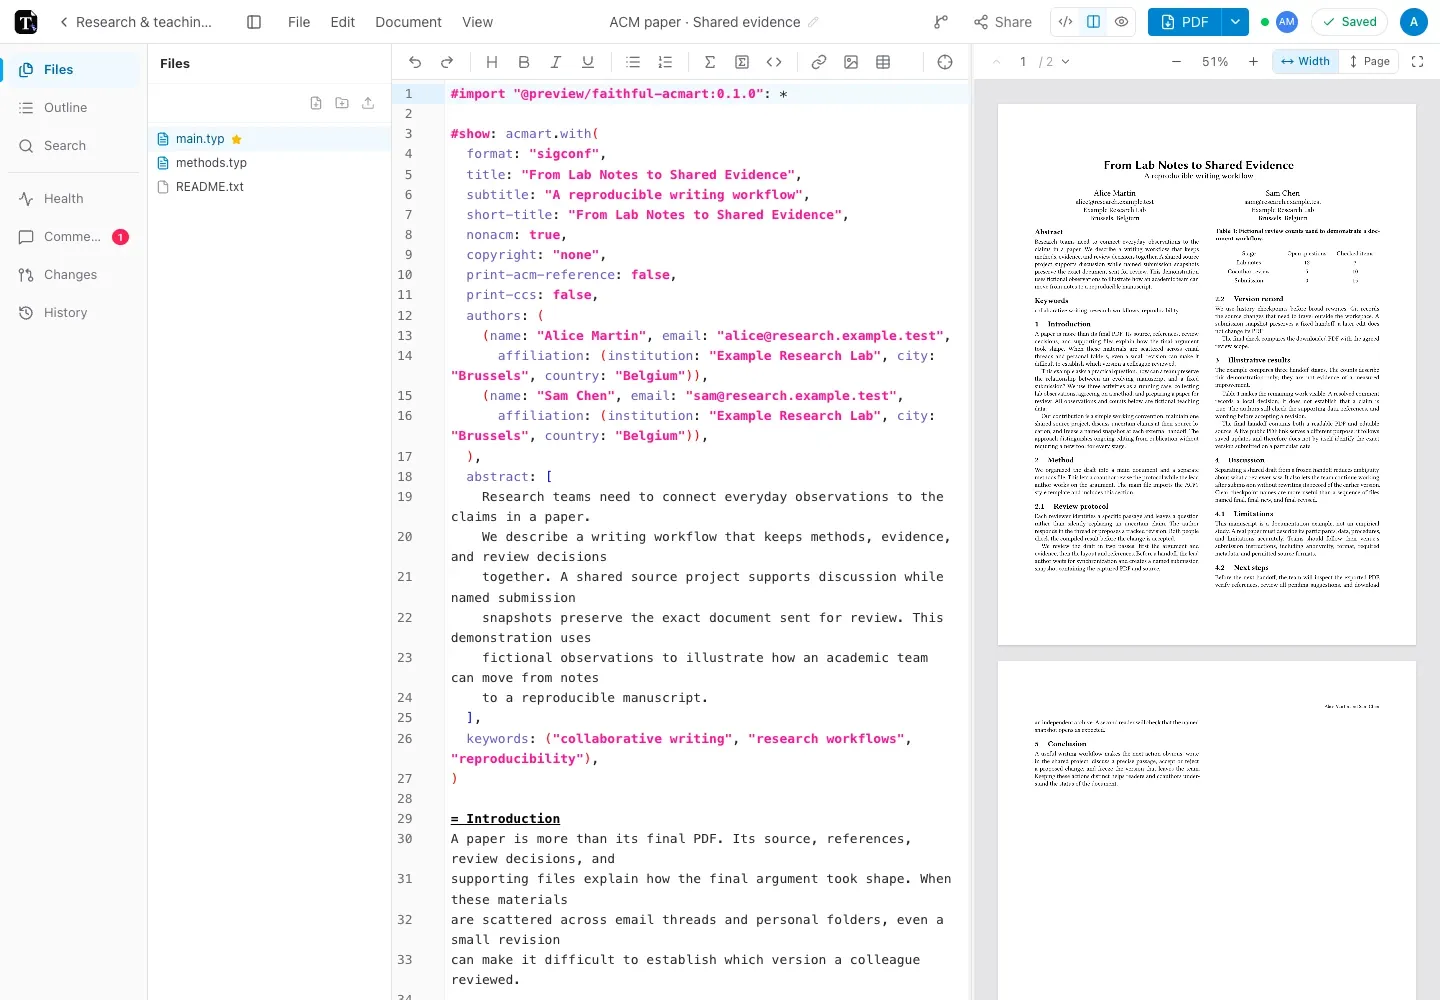The height and width of the screenshot is (1000, 1440).
Task: Click the Introduction heading in the editor
Action: click(505, 819)
